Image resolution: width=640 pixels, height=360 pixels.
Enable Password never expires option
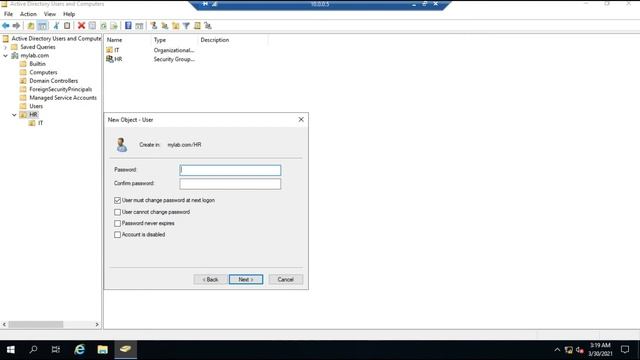(x=118, y=224)
